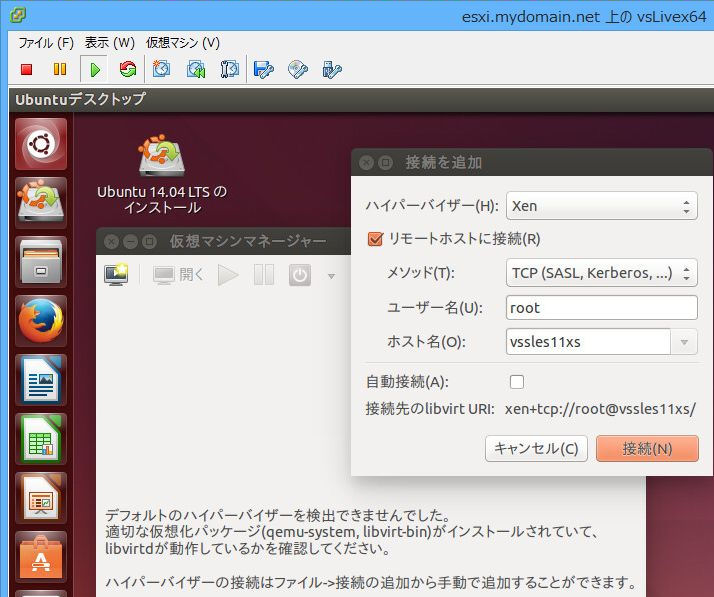Revert to snapshot using the toolbar icon
The width and height of the screenshot is (714, 597).
(x=196, y=69)
